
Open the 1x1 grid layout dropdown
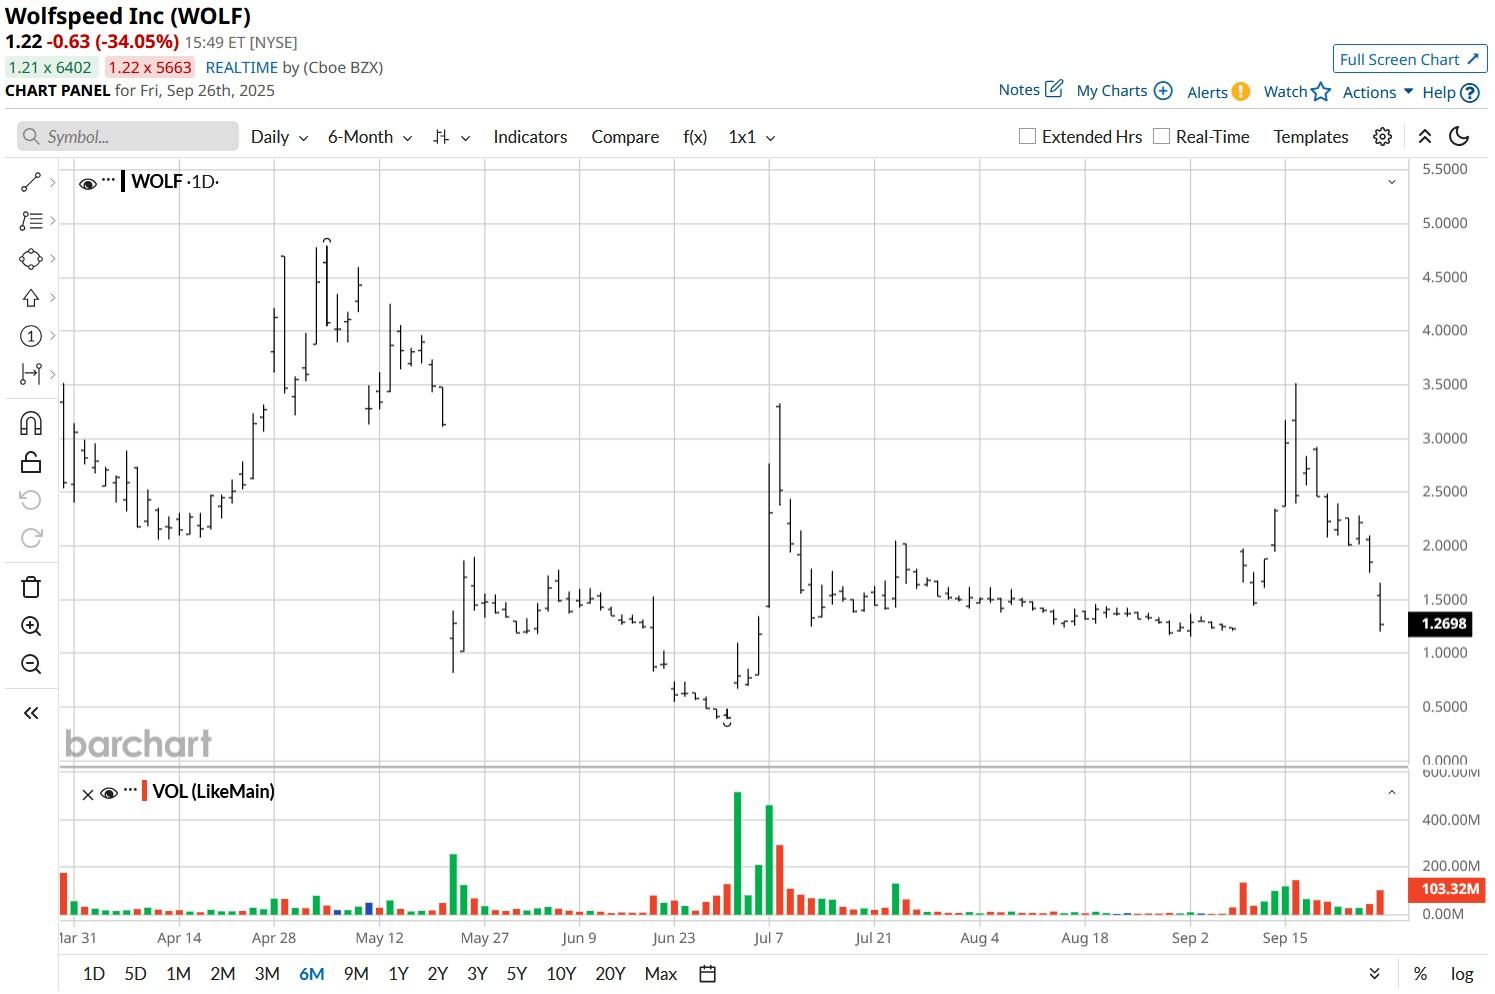tap(752, 137)
